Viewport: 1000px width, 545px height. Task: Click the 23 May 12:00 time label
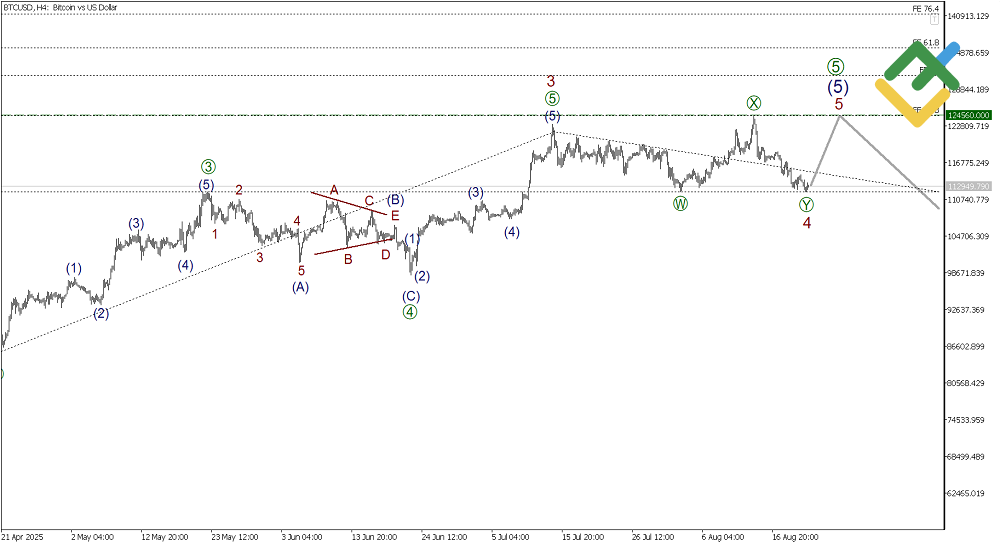pos(235,537)
